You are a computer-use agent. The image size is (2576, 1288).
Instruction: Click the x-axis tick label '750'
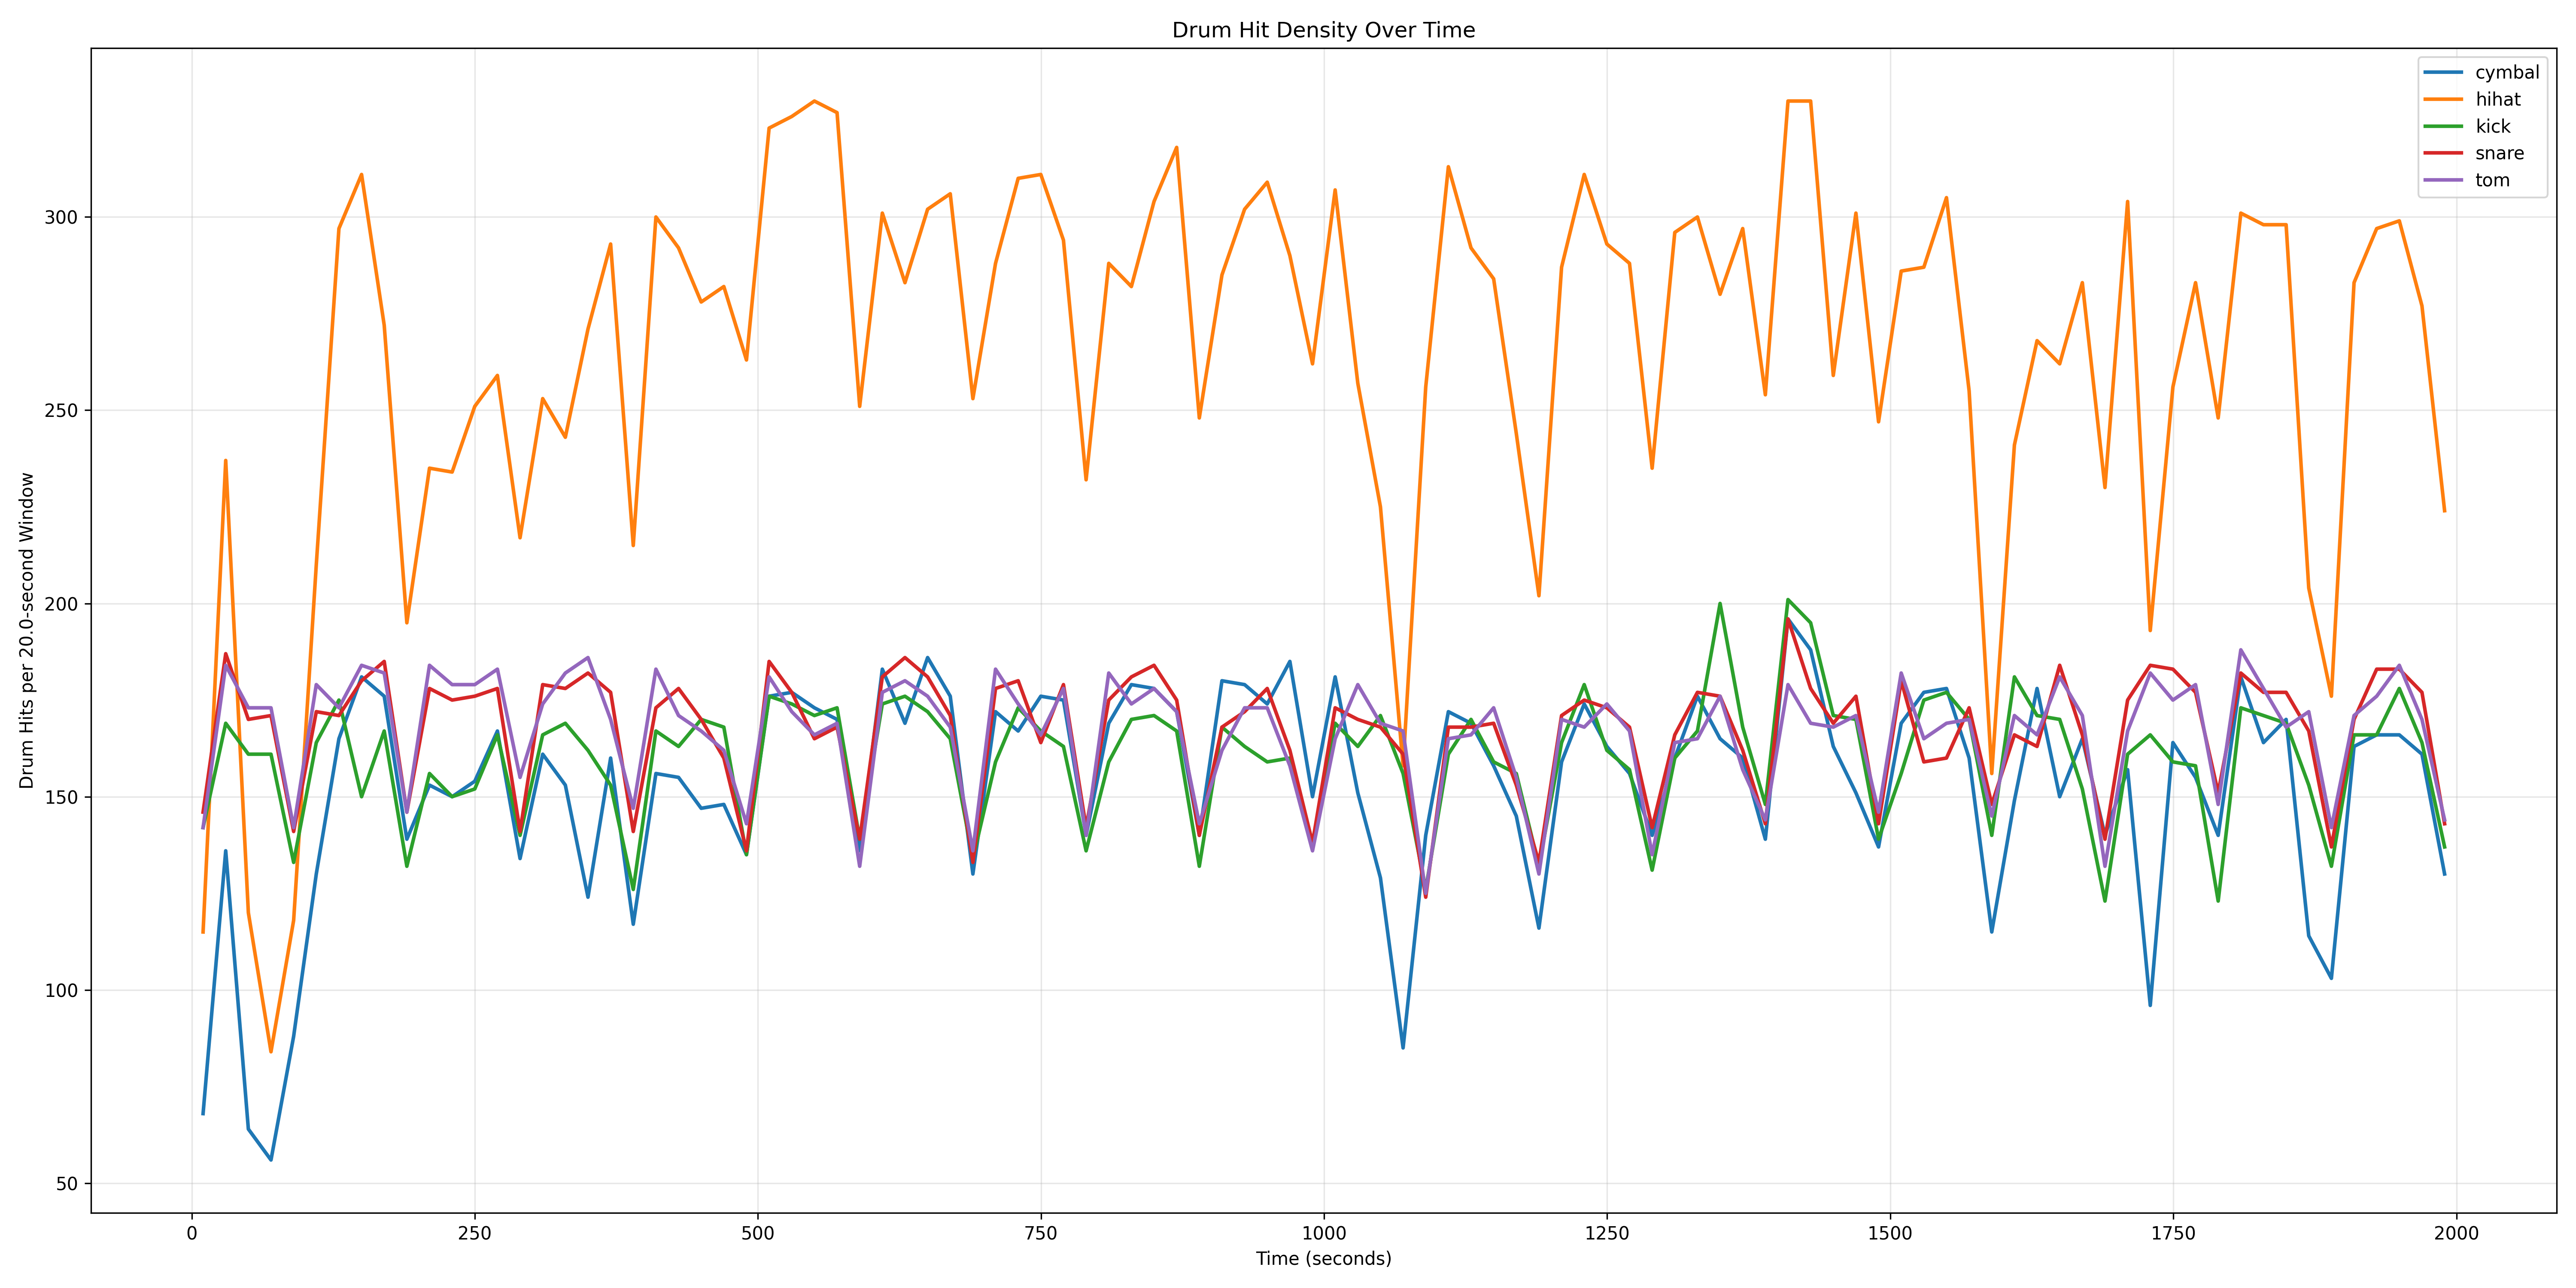(1041, 1233)
